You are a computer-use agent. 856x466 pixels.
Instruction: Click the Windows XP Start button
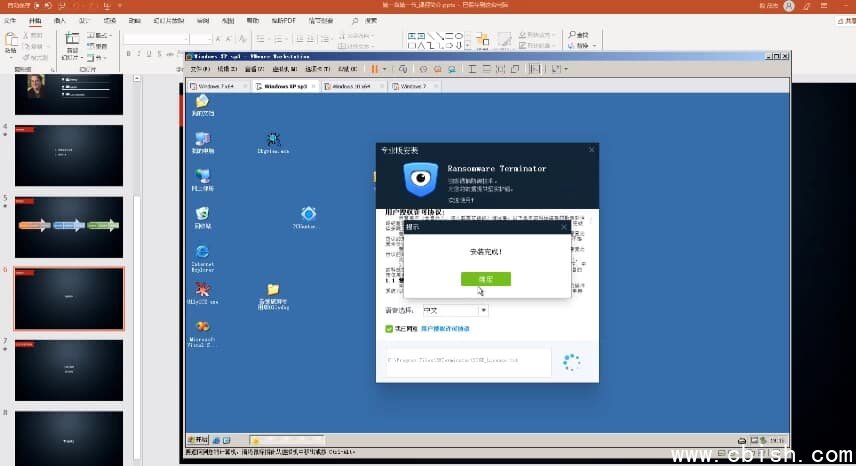click(203, 440)
